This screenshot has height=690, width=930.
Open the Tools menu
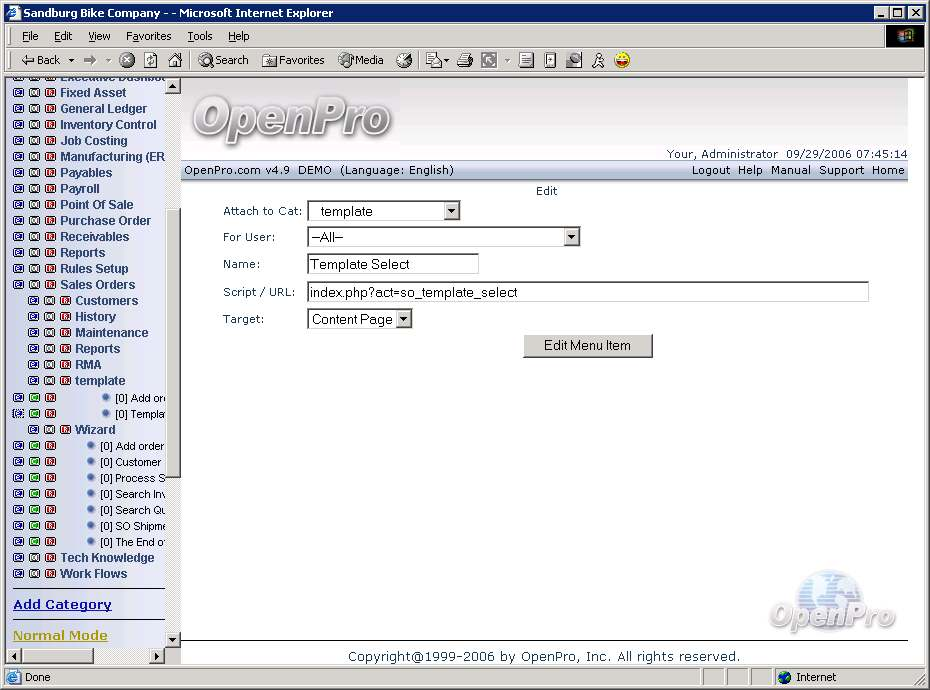tap(200, 36)
